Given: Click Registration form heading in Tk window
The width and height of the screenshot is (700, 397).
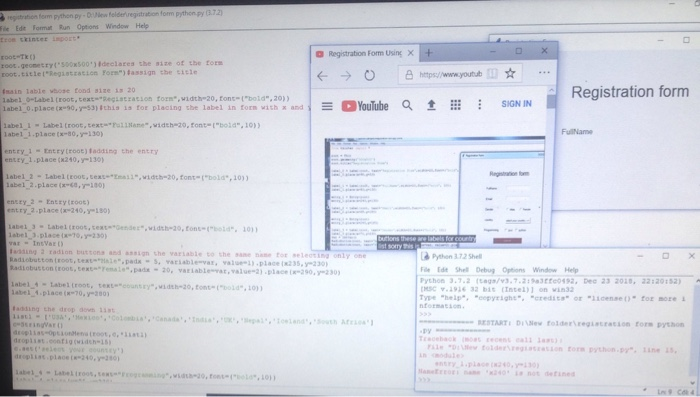Looking at the screenshot, I should coord(630,92).
